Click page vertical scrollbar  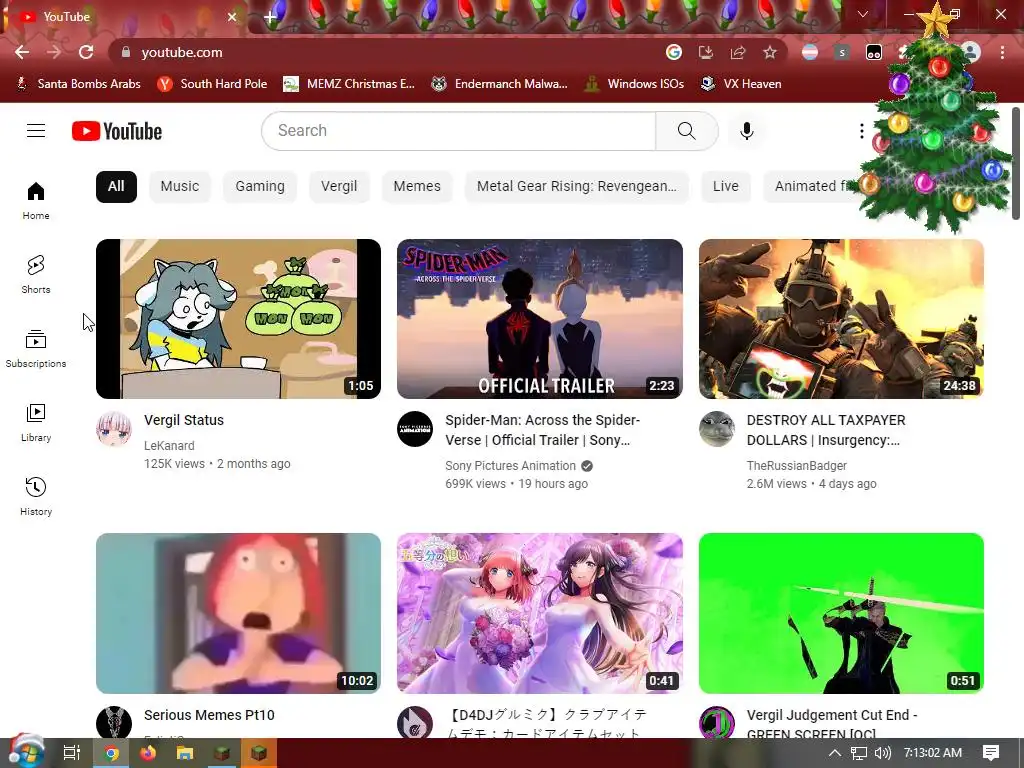coord(1016,163)
